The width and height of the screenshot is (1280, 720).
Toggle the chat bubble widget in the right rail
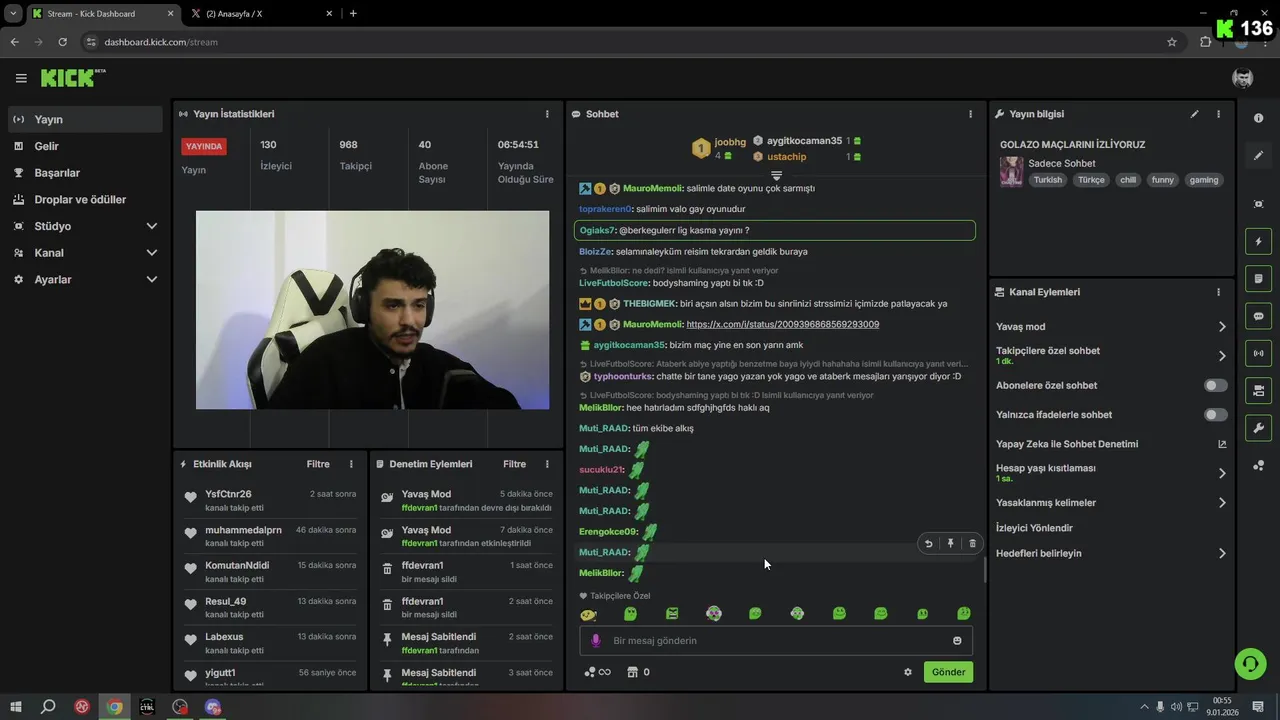(x=1258, y=316)
